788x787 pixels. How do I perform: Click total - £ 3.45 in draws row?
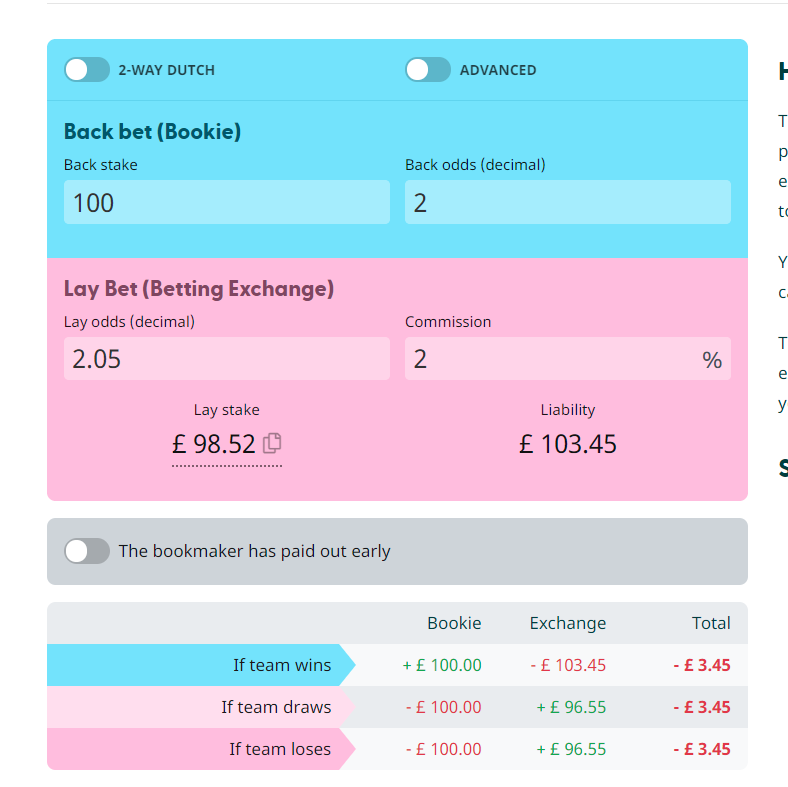702,707
